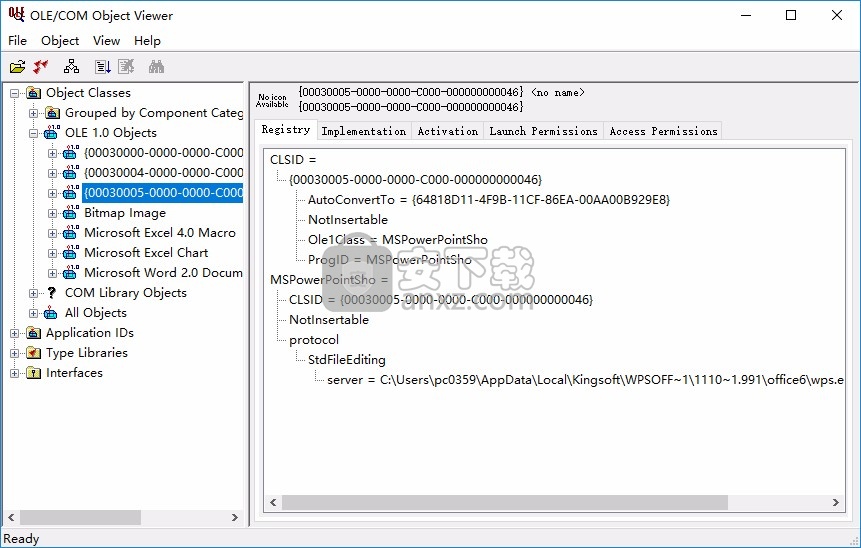This screenshot has height=548, width=861.
Task: Click the AutoConvertTo registry entry
Action: coord(489,200)
